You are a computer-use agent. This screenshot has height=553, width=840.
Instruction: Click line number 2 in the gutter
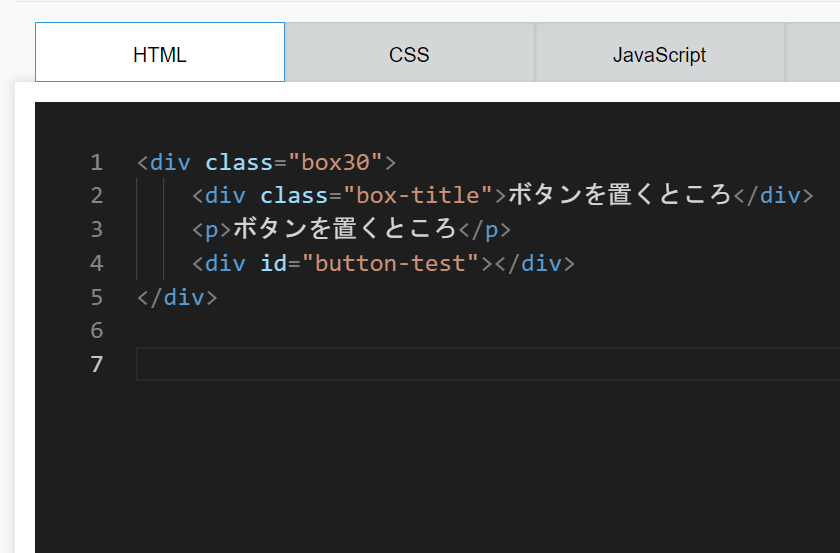tap(96, 196)
